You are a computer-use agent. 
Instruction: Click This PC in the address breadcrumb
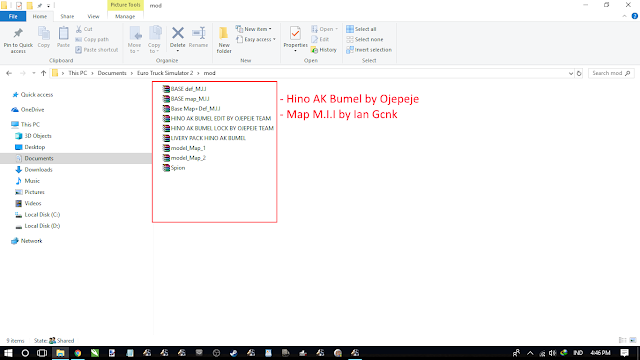tap(78, 73)
